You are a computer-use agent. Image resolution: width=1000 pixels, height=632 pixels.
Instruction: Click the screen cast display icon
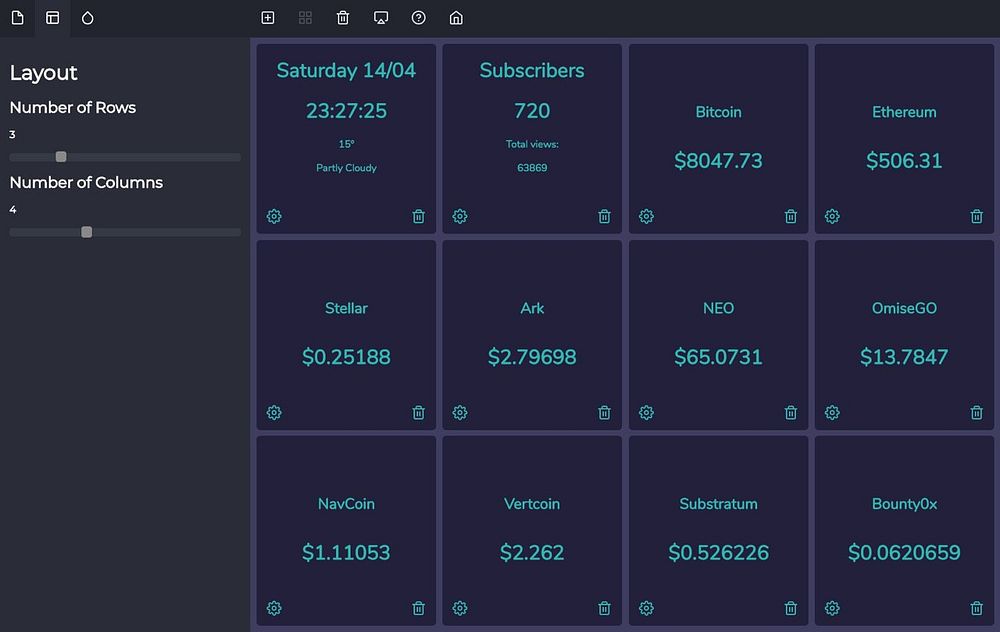(x=381, y=18)
